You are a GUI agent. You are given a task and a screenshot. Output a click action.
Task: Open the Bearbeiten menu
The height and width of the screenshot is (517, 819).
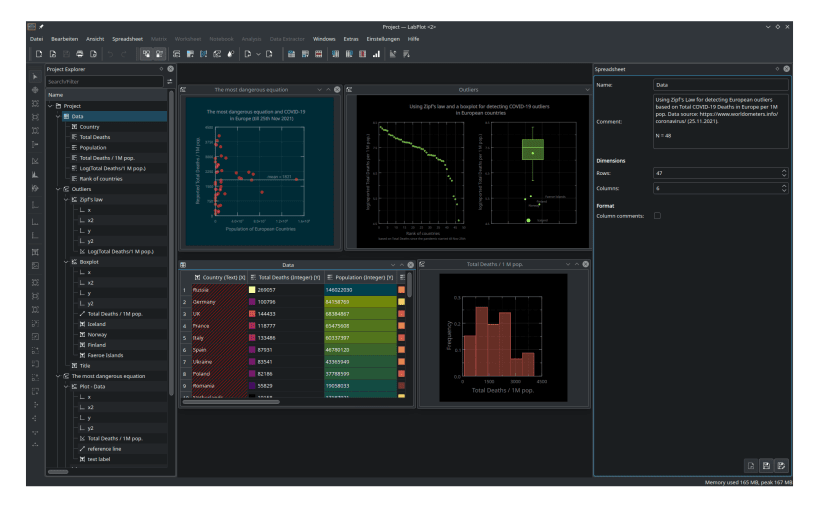(x=65, y=39)
